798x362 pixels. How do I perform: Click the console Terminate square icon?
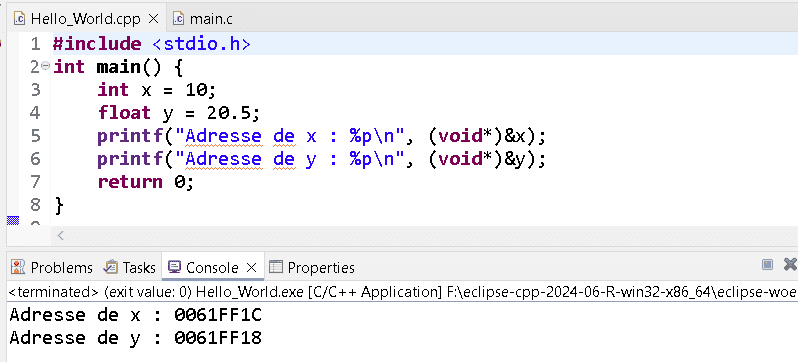[767, 264]
